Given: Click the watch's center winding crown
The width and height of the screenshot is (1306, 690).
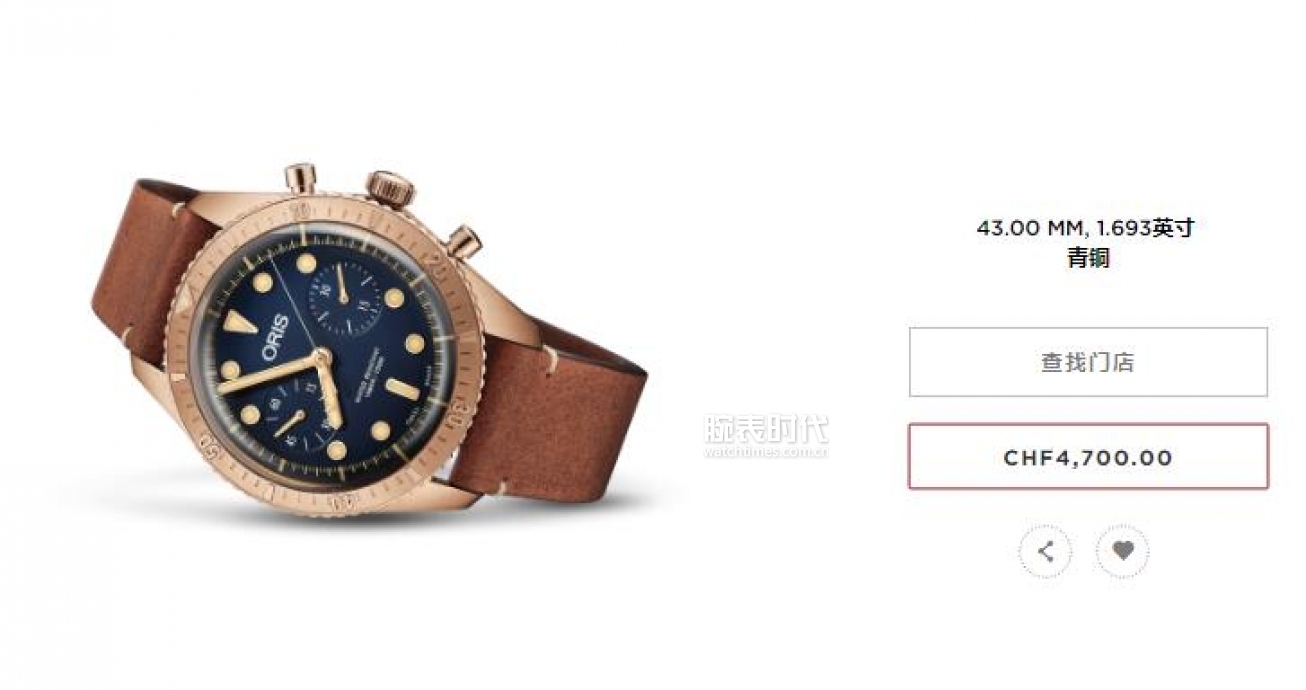Looking at the screenshot, I should click(x=391, y=186).
